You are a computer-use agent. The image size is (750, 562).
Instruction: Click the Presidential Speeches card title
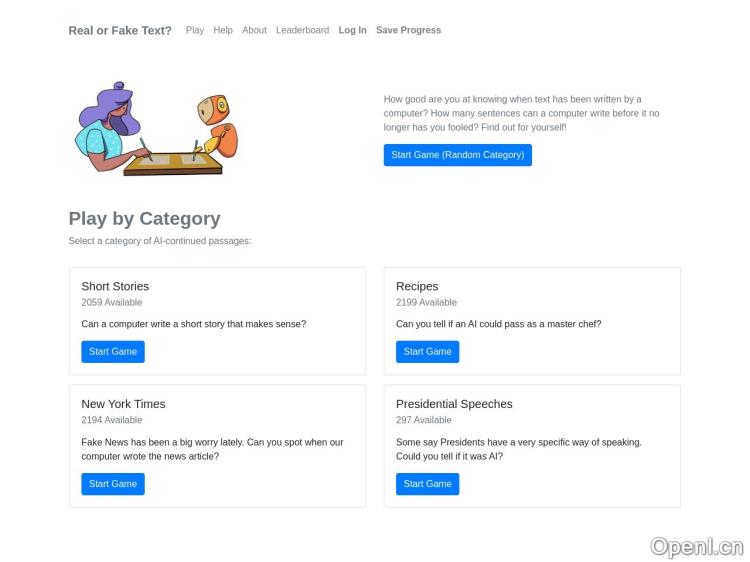tap(454, 404)
